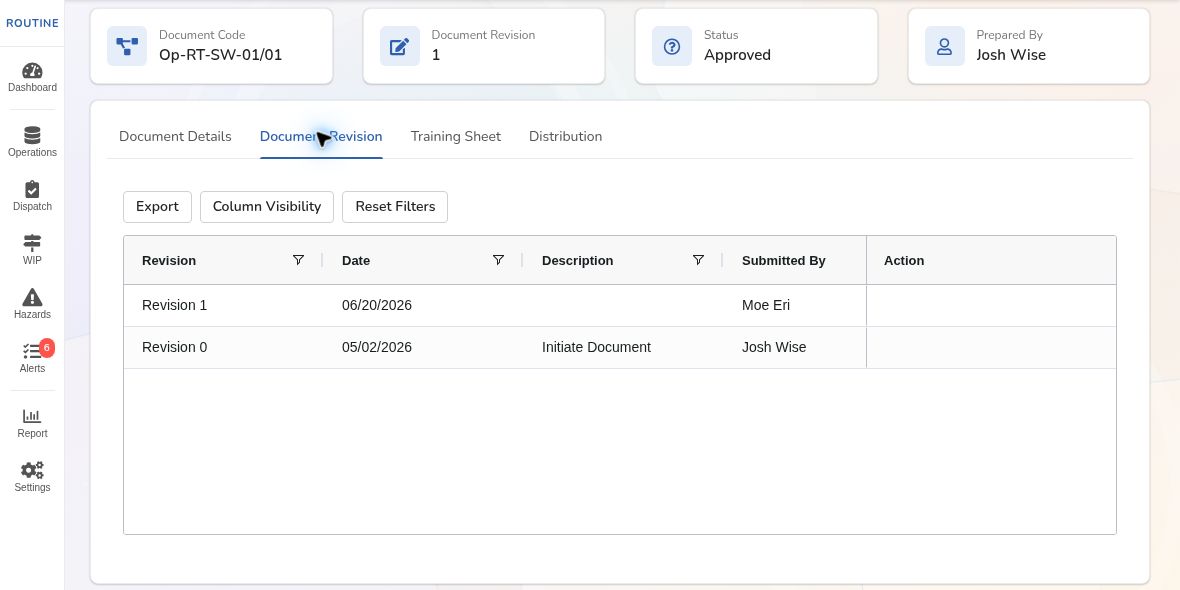
Task: Open filter on Date column
Action: [x=498, y=260]
